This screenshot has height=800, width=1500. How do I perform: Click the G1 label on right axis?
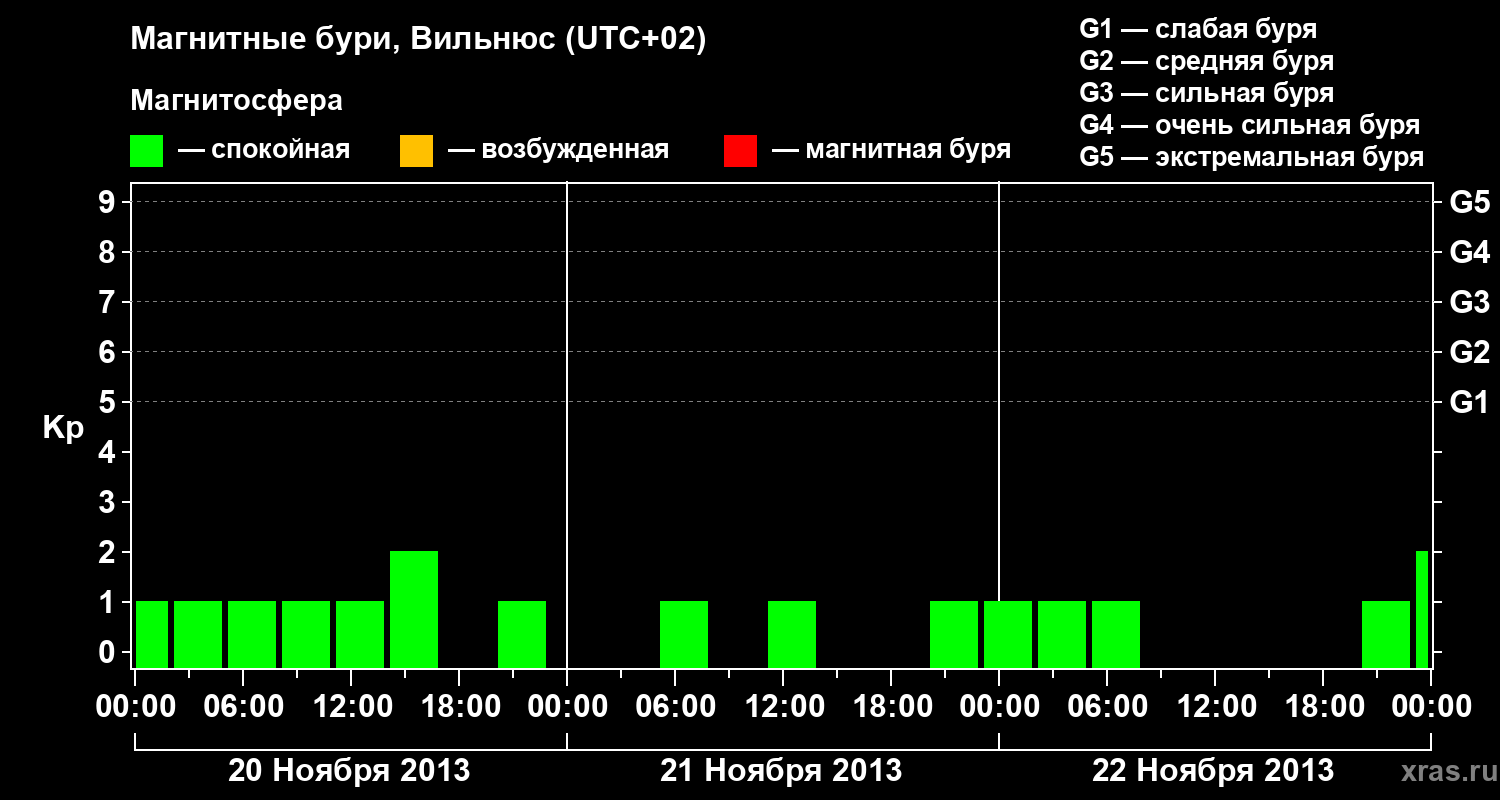tap(1469, 402)
